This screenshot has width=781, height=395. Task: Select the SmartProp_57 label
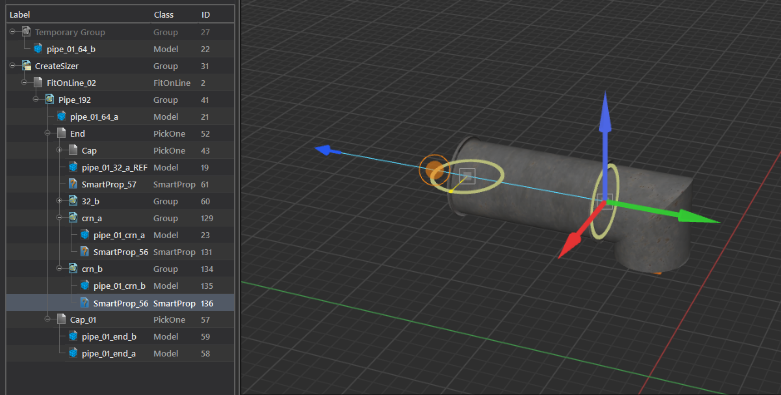(x=109, y=184)
